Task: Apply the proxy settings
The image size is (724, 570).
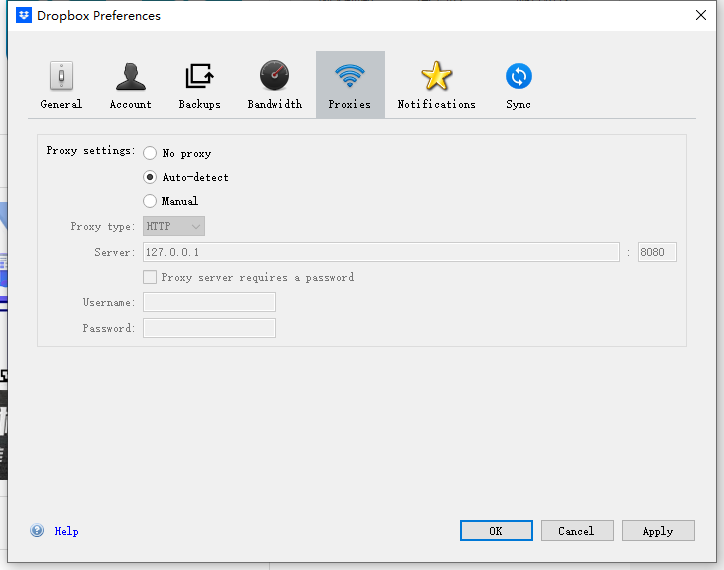Action: click(658, 531)
